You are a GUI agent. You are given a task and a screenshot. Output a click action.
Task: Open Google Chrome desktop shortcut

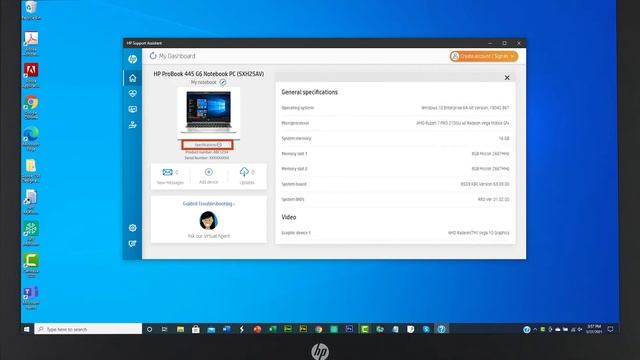point(31,107)
